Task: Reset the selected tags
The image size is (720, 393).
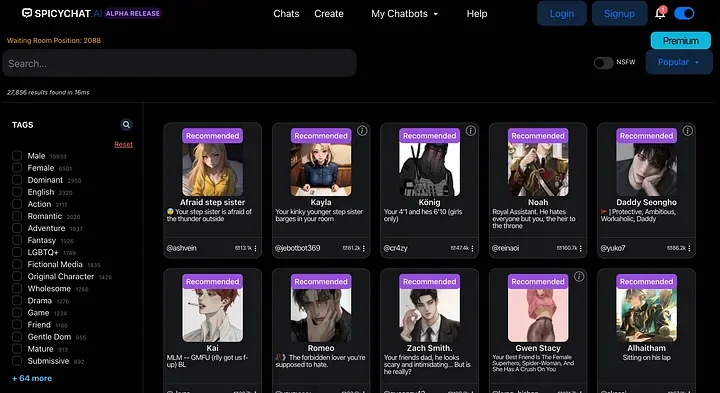Action: point(123,144)
